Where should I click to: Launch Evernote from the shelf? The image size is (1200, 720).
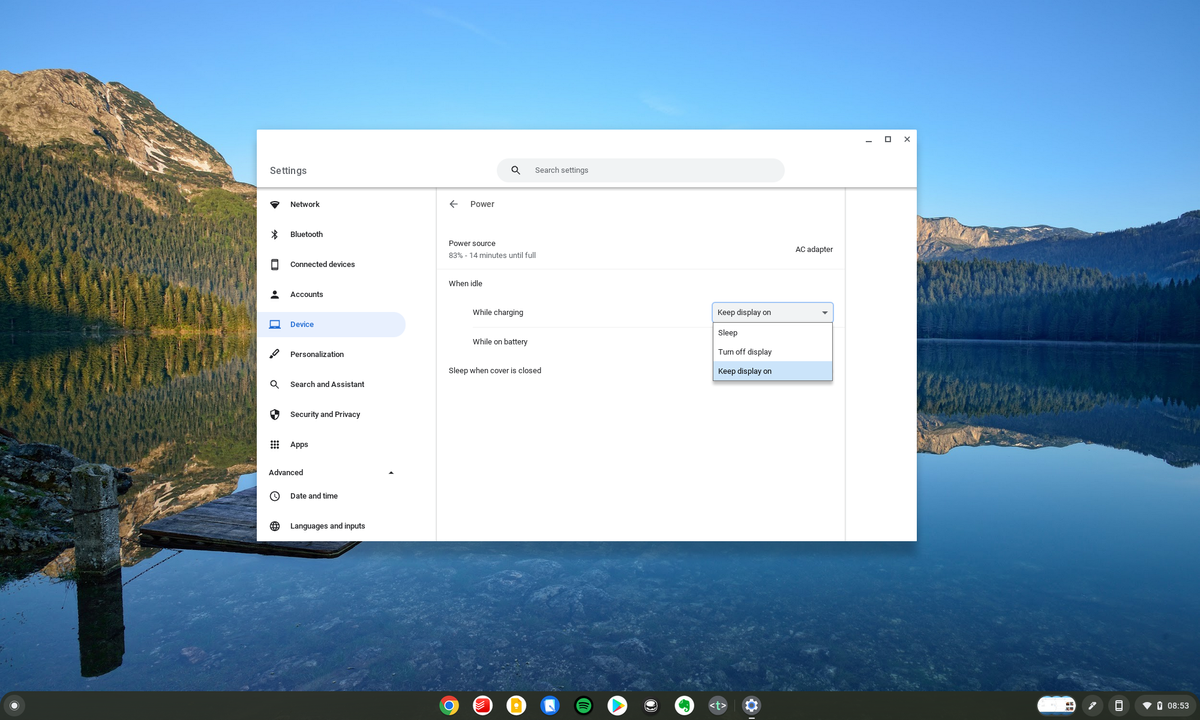(684, 705)
